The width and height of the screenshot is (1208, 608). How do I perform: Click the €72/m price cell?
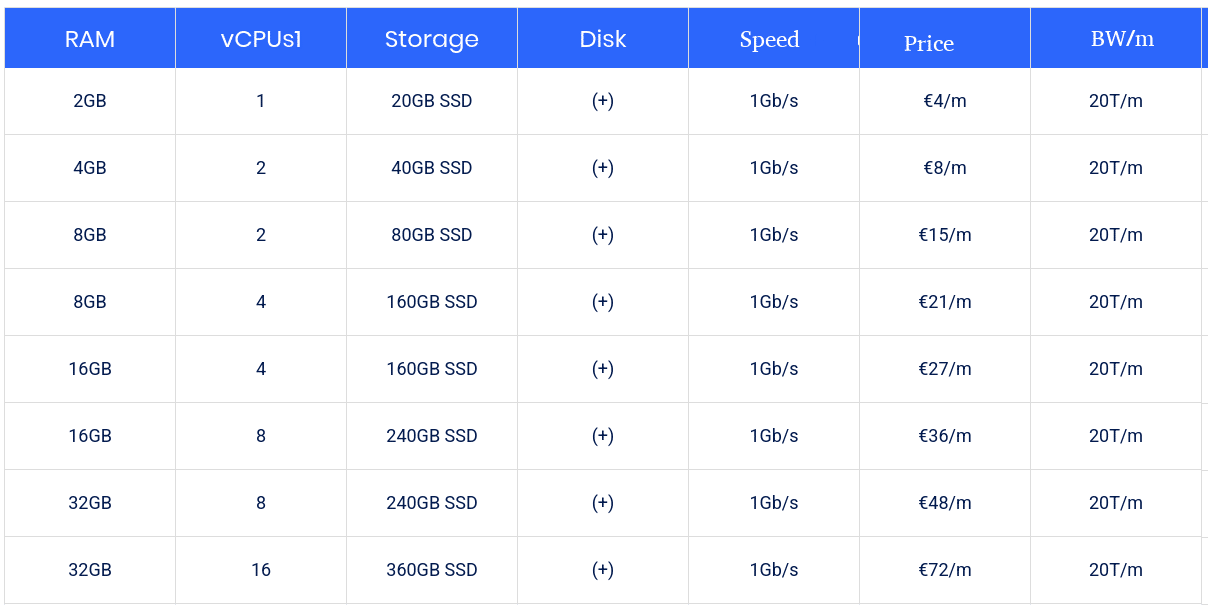(945, 570)
